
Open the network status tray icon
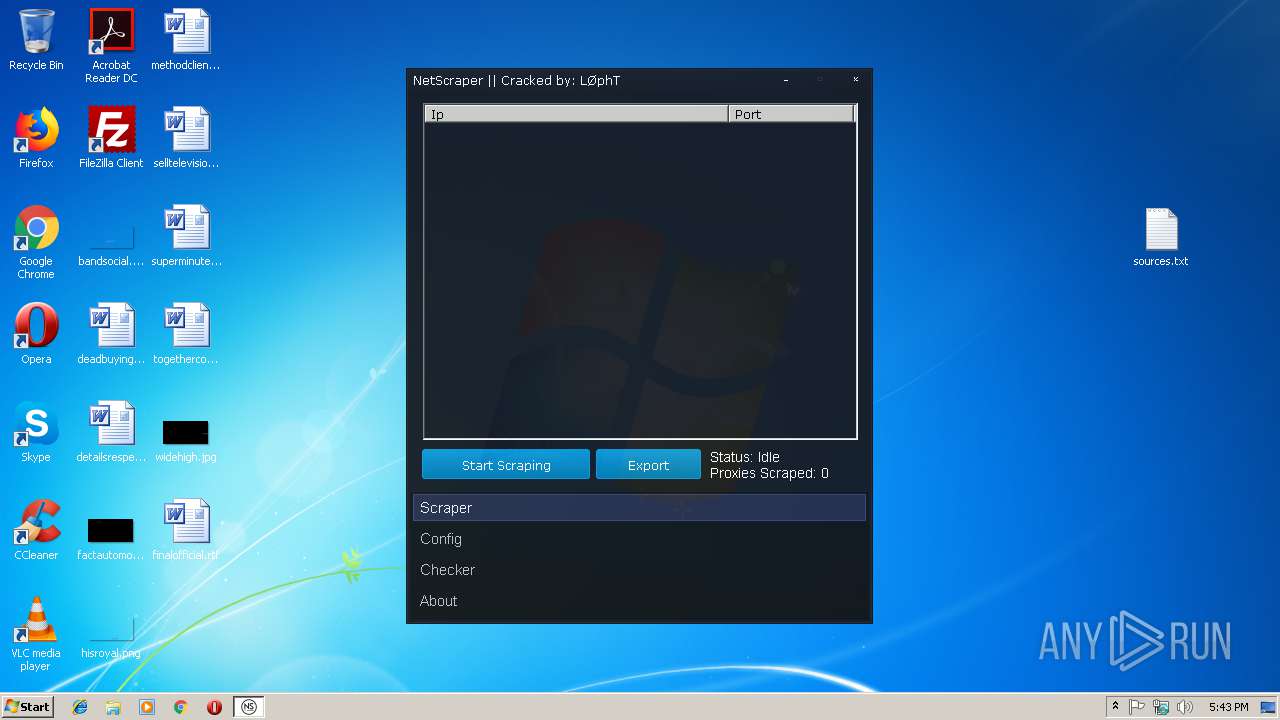coord(1161,707)
